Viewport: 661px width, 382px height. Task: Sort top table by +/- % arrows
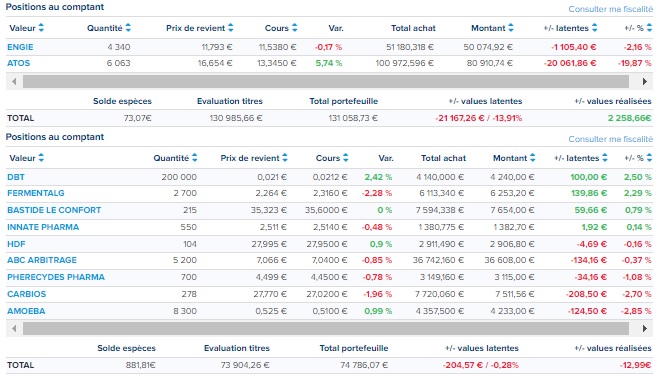tap(649, 28)
